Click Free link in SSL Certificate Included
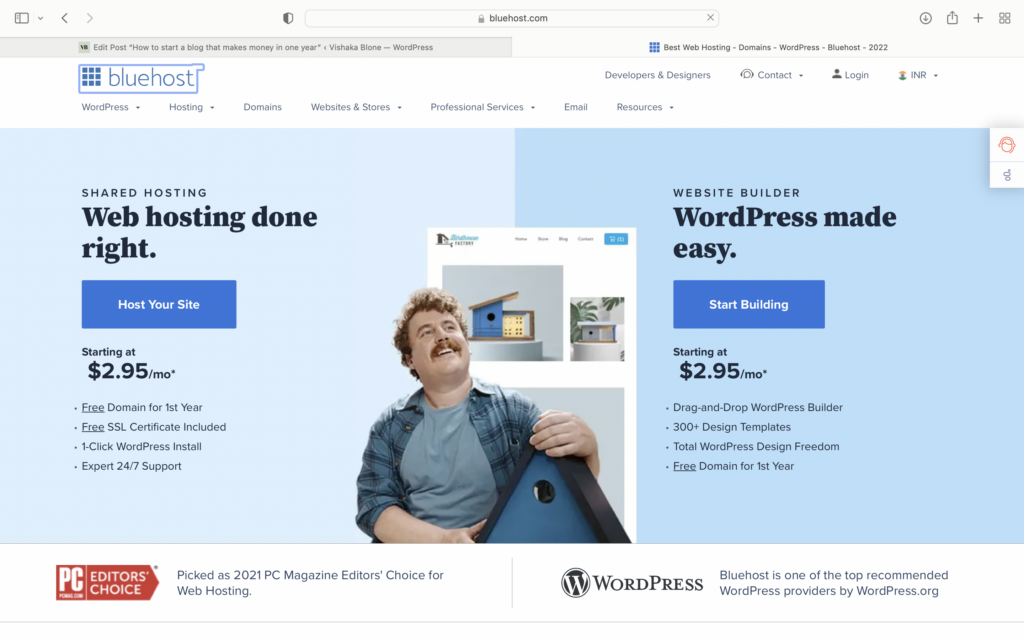Viewport: 1024px width, 640px height. pos(93,427)
